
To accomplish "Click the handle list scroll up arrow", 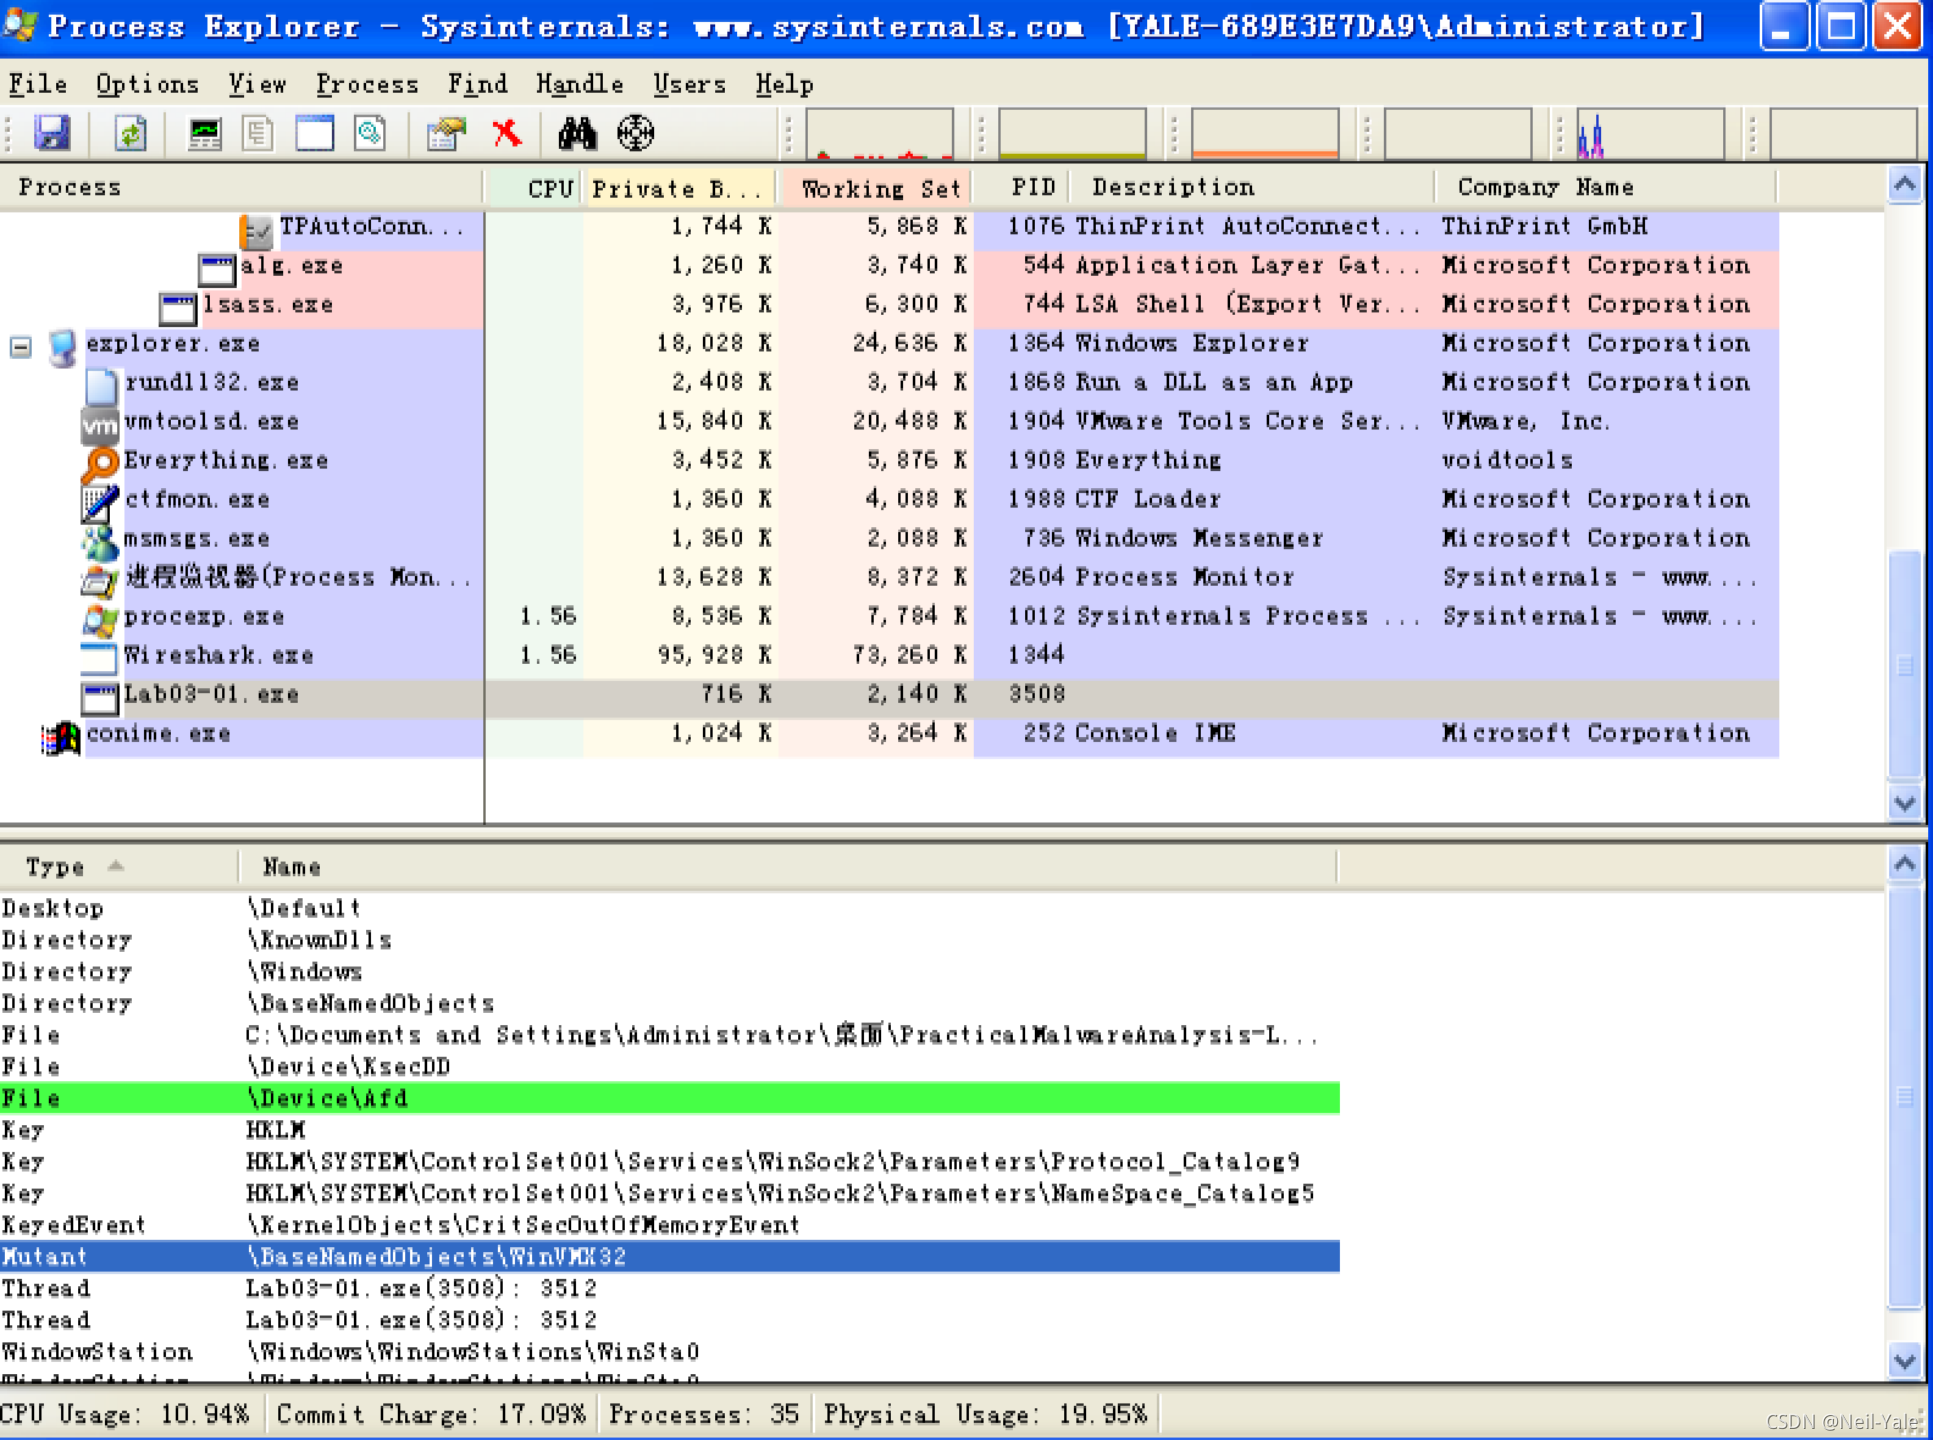I will (1905, 864).
